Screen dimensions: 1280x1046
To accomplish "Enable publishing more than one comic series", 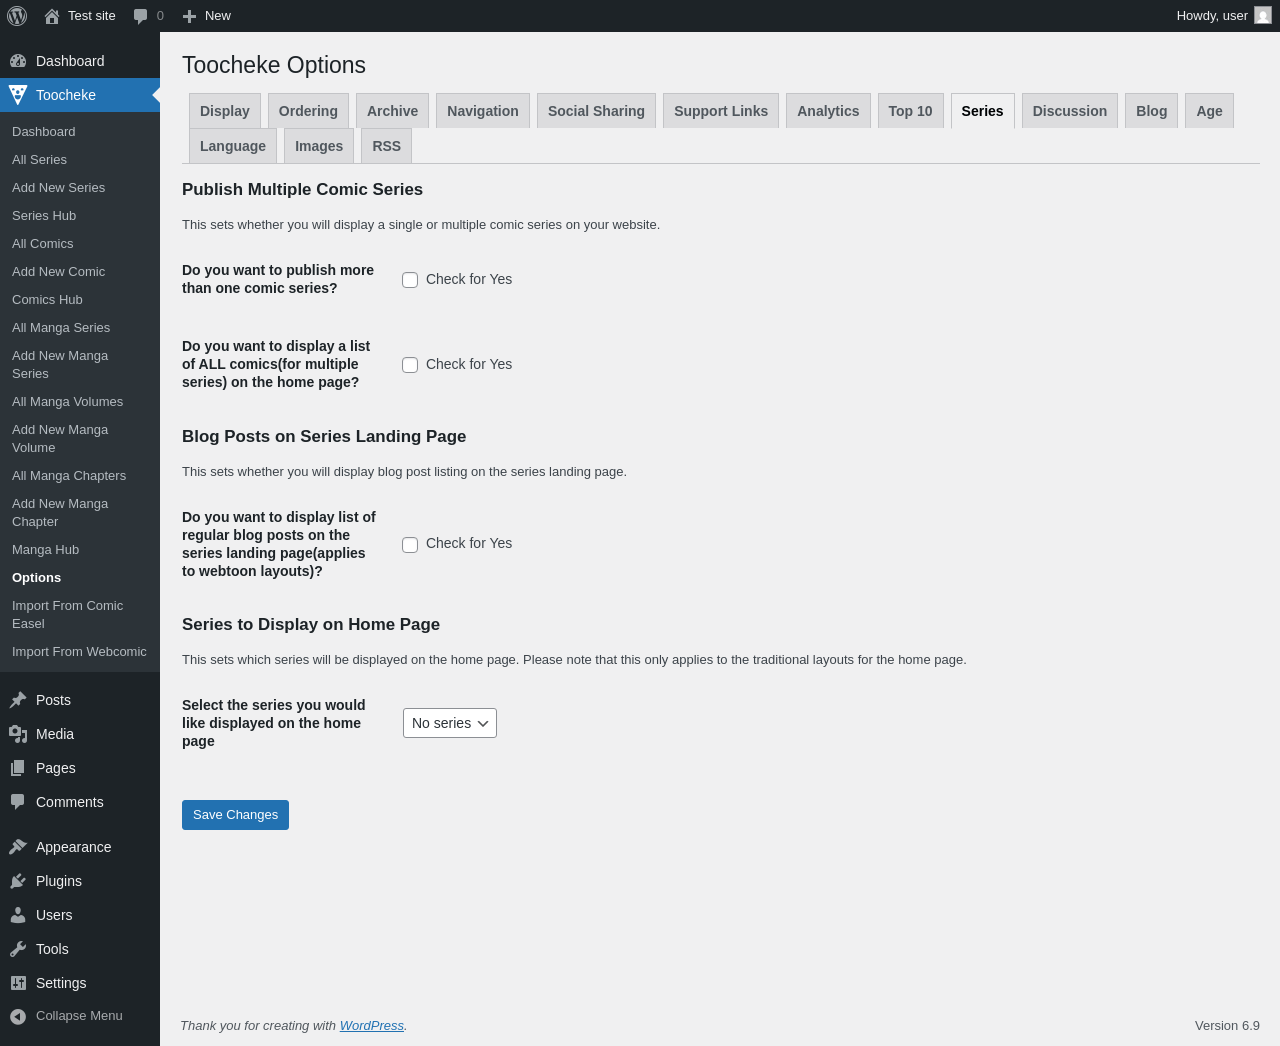I will [410, 280].
